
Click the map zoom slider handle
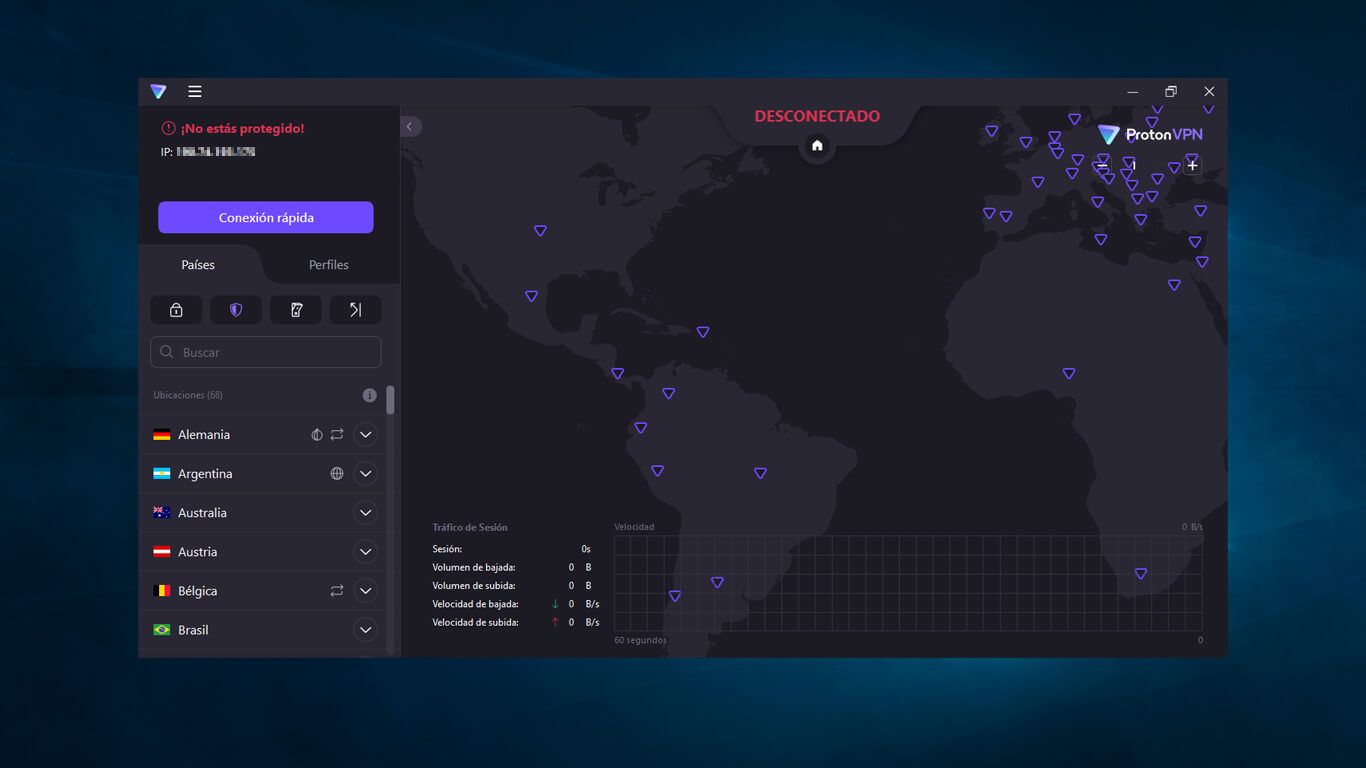[1133, 166]
